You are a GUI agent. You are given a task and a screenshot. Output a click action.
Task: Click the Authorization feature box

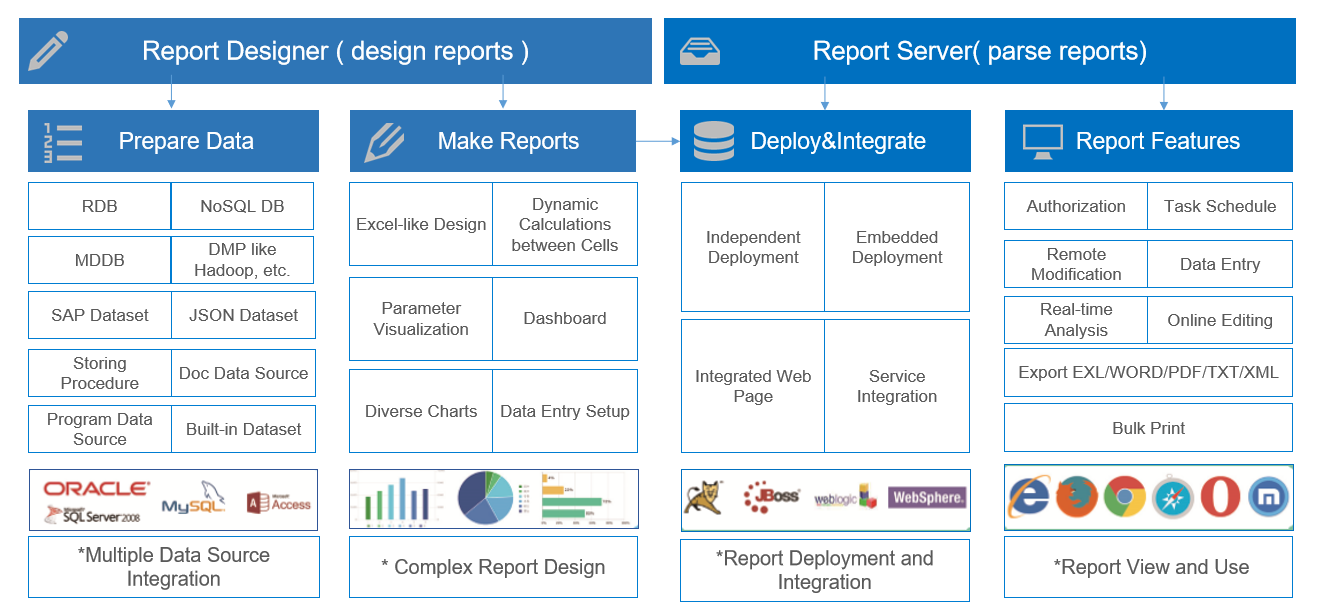(1076, 206)
